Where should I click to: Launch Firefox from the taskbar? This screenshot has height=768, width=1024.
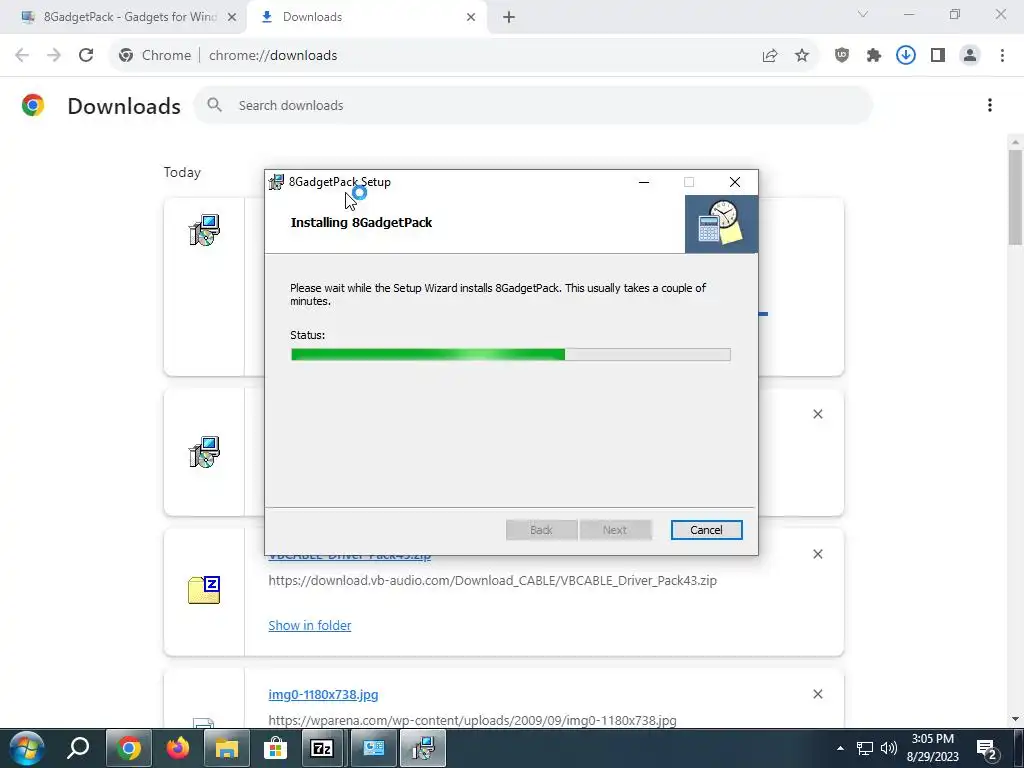point(178,748)
